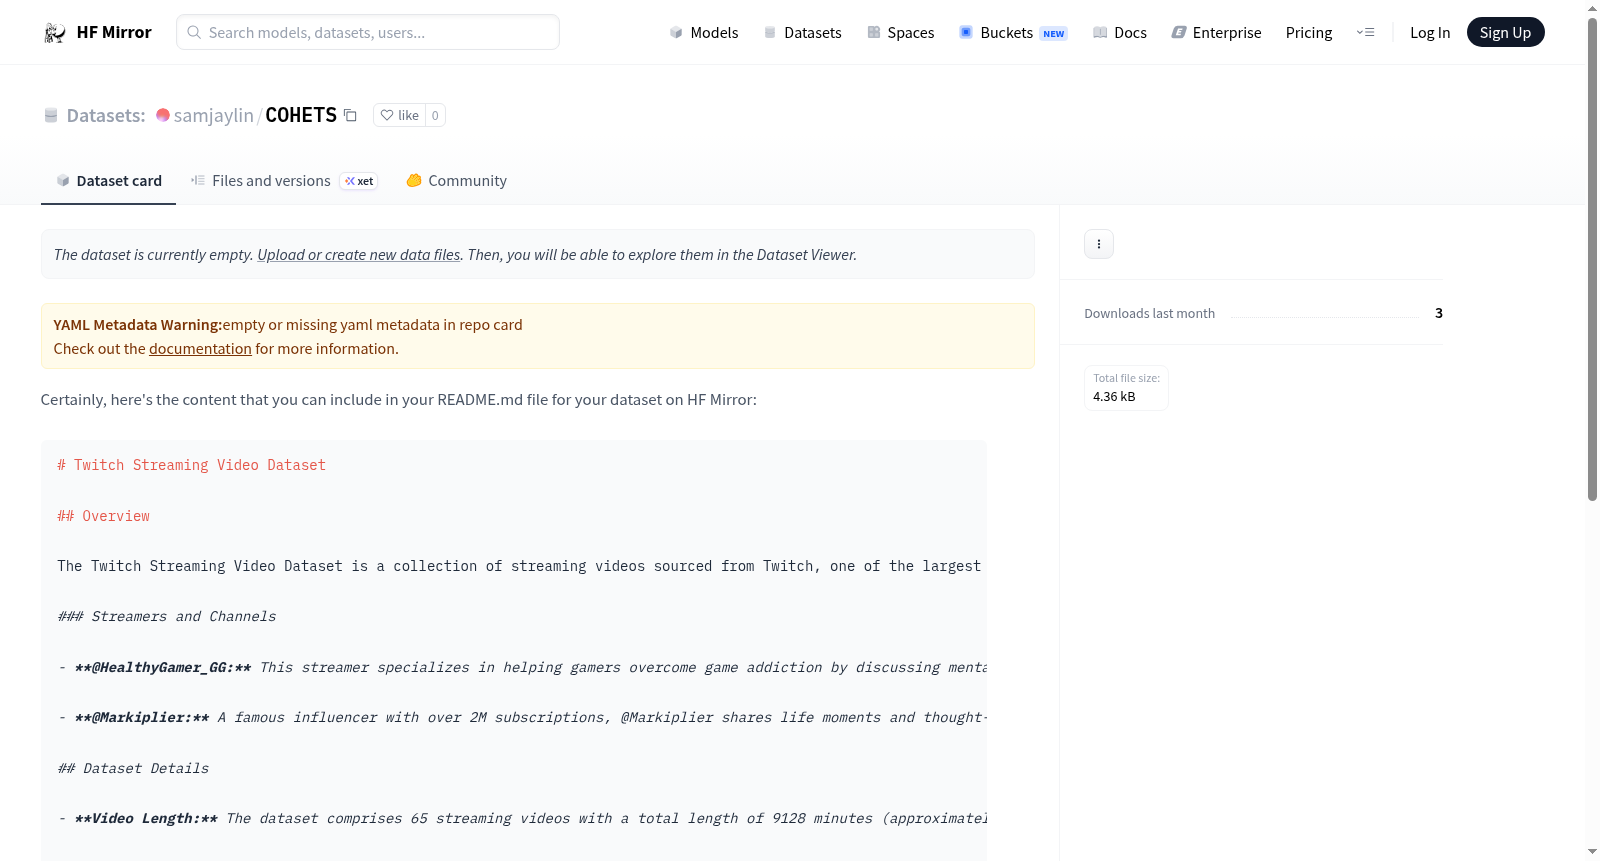The width and height of the screenshot is (1600, 861).
Task: Click the 'YAML Metadata Warning' text
Action: [x=137, y=325]
